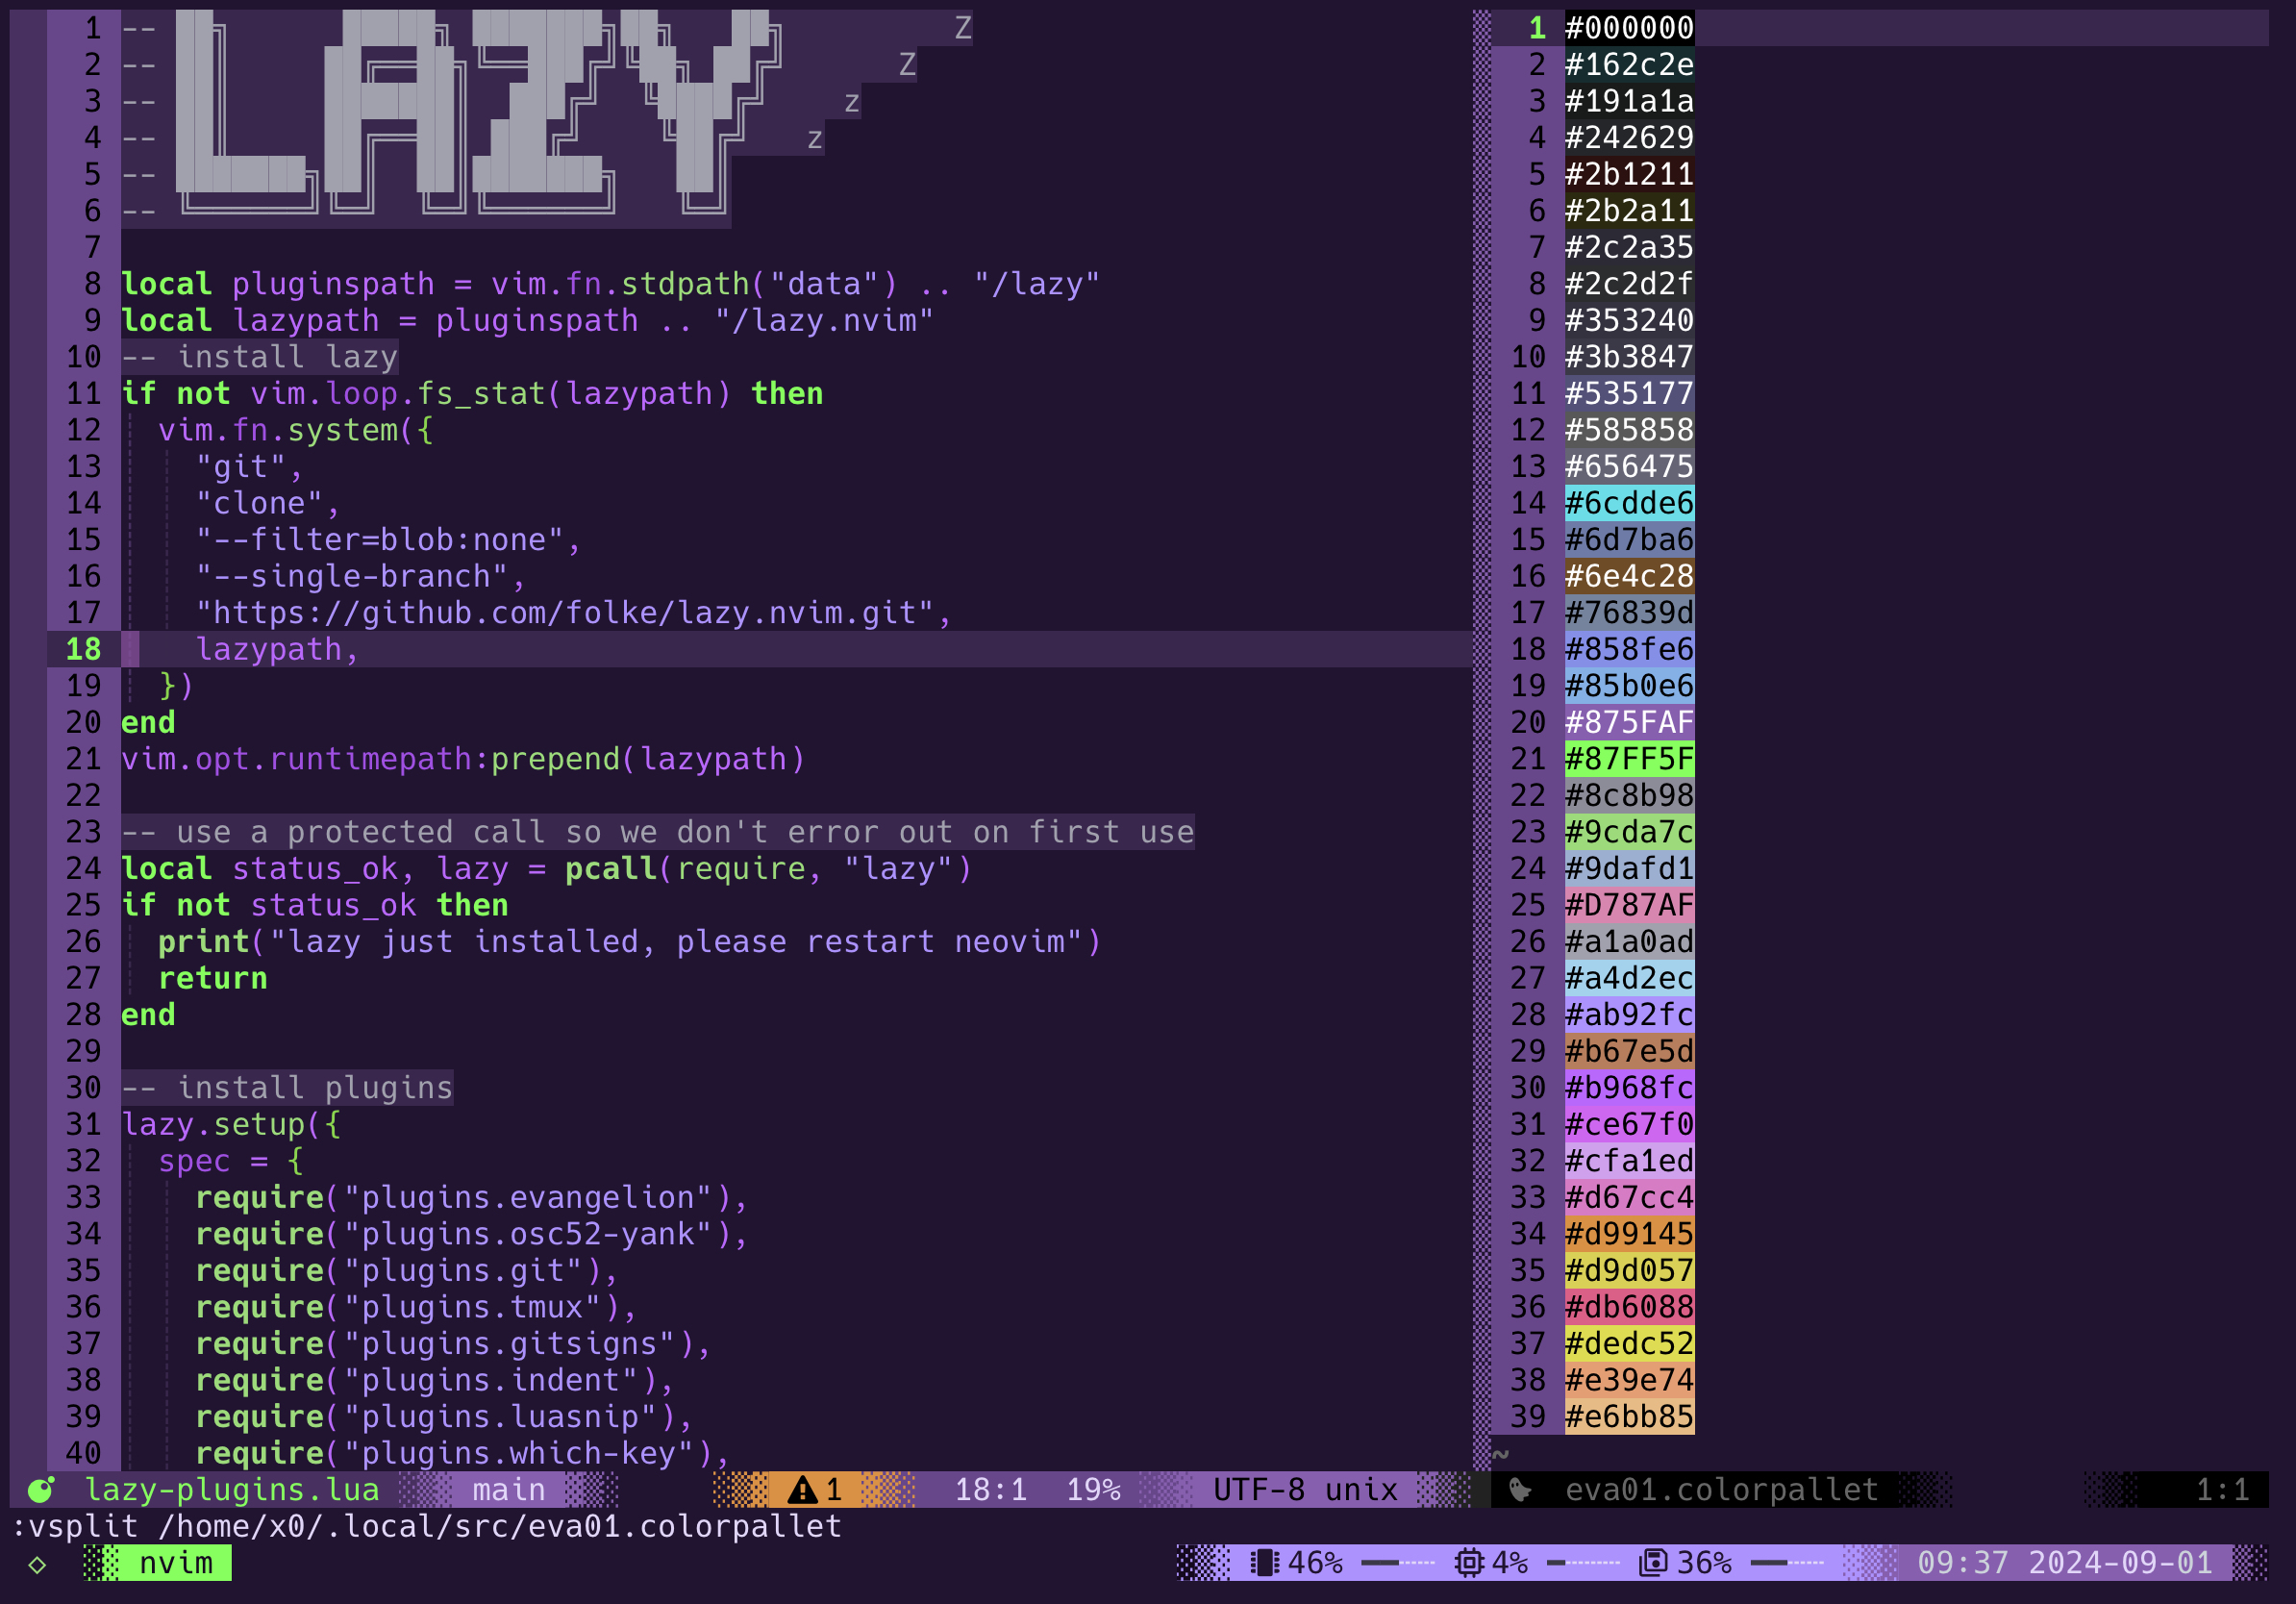Viewport: 2296px width, 1604px height.
Task: Place cursor on the lazy.setup line
Action: 230,1125
